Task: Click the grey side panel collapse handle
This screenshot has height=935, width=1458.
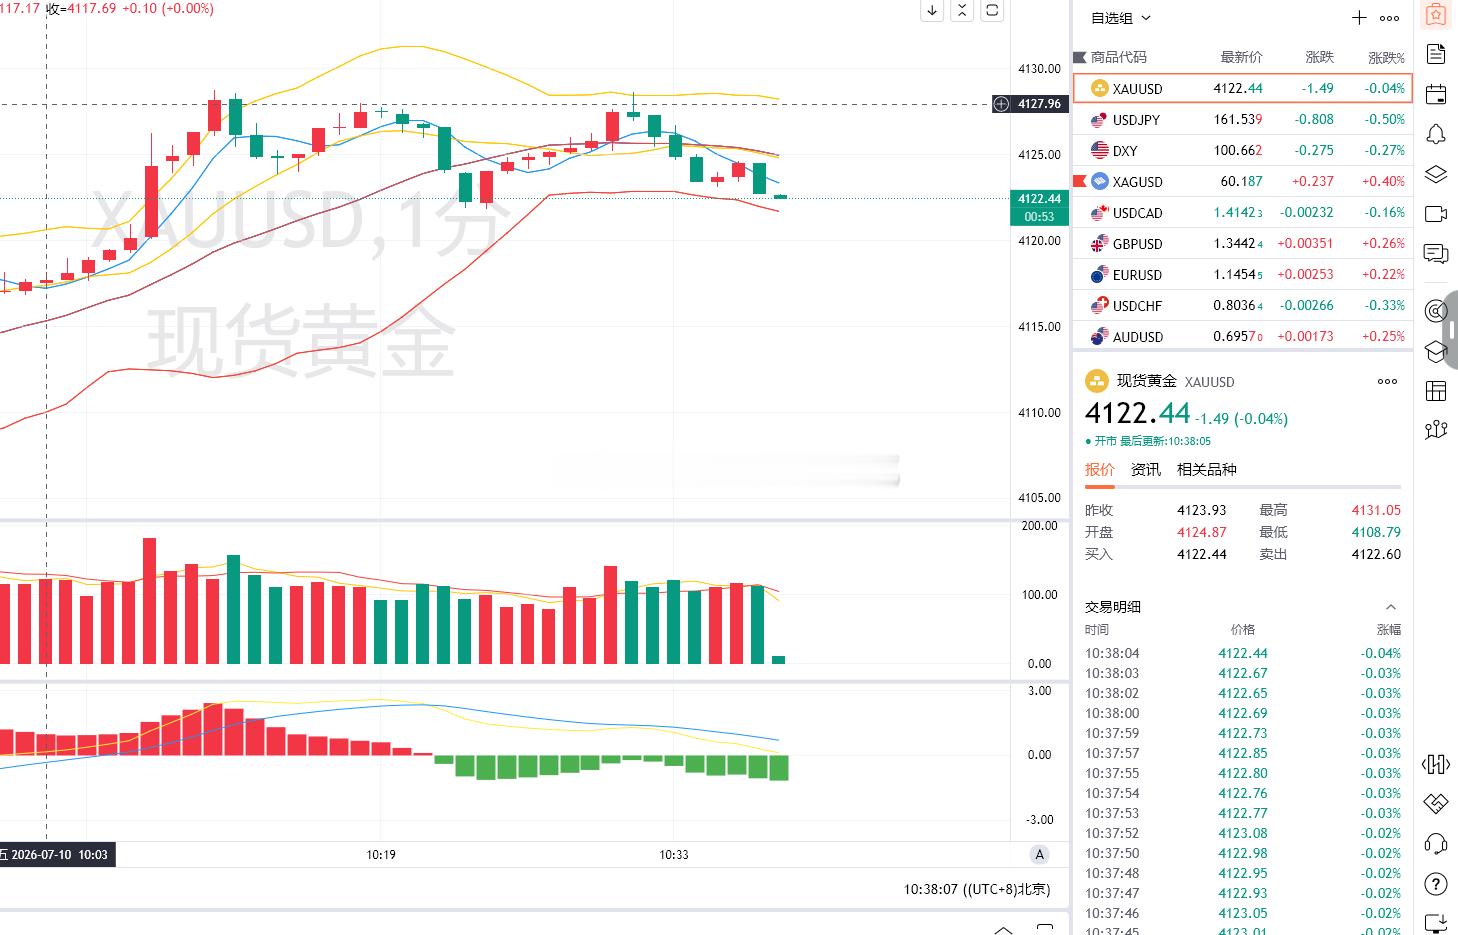Action: (1452, 330)
